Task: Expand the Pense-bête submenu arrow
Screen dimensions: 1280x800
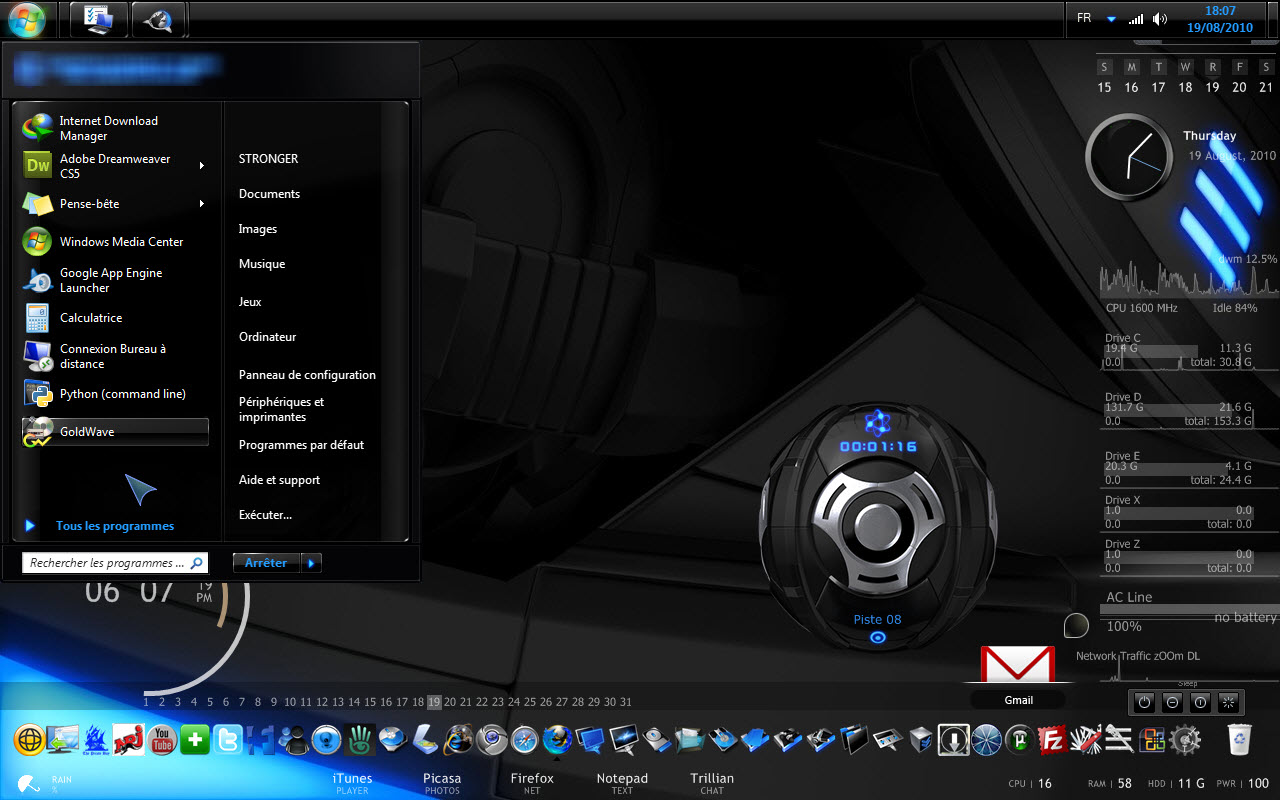Action: [x=202, y=204]
